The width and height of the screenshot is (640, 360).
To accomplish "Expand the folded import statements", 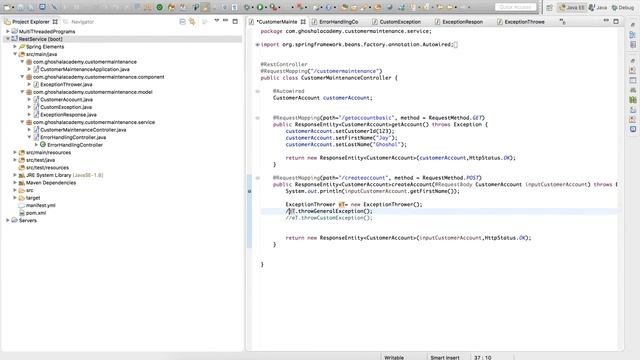I will 258,44.
